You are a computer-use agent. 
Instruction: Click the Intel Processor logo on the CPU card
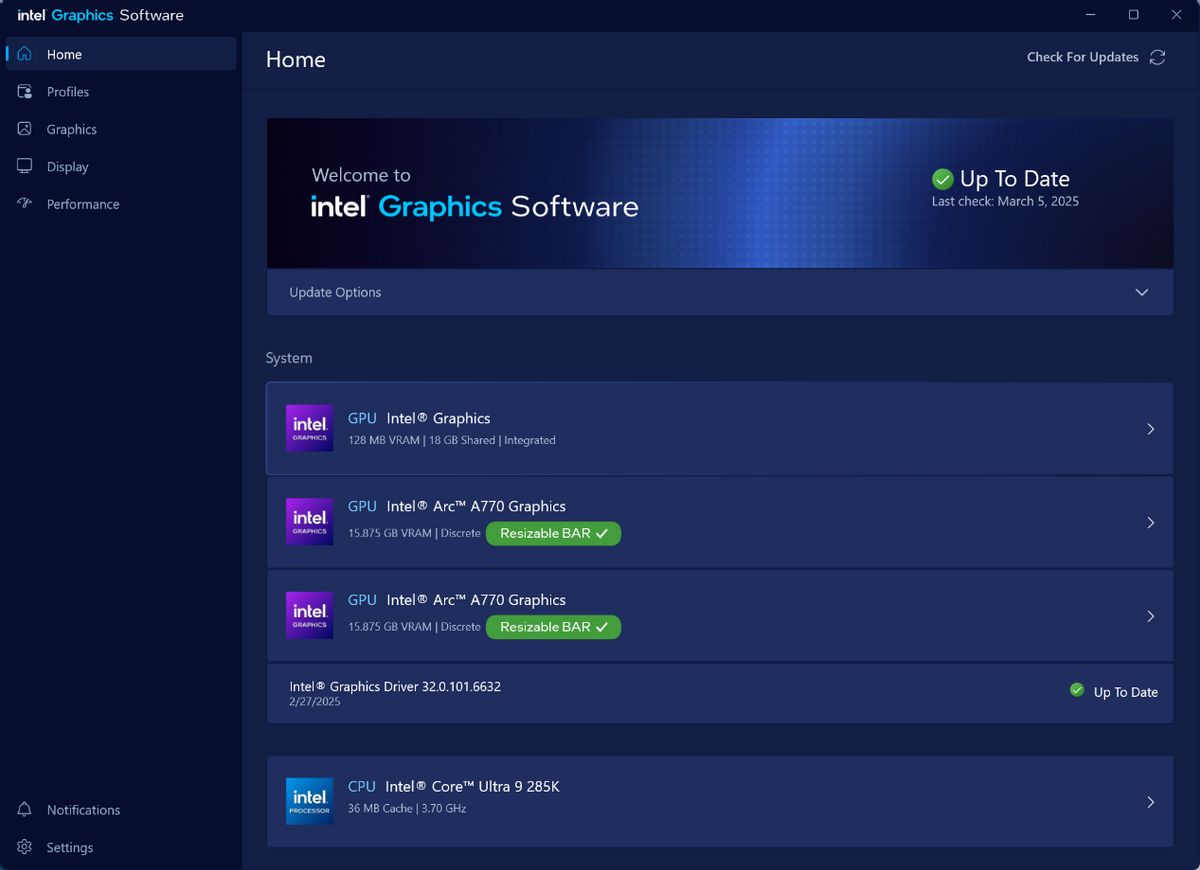click(310, 801)
